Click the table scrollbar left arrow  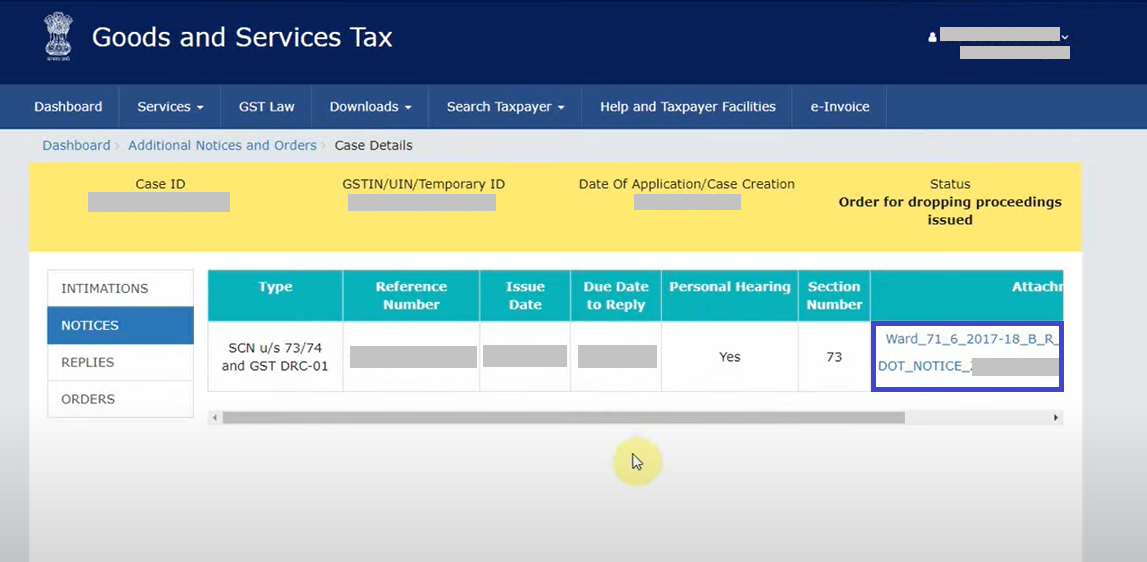(x=215, y=417)
